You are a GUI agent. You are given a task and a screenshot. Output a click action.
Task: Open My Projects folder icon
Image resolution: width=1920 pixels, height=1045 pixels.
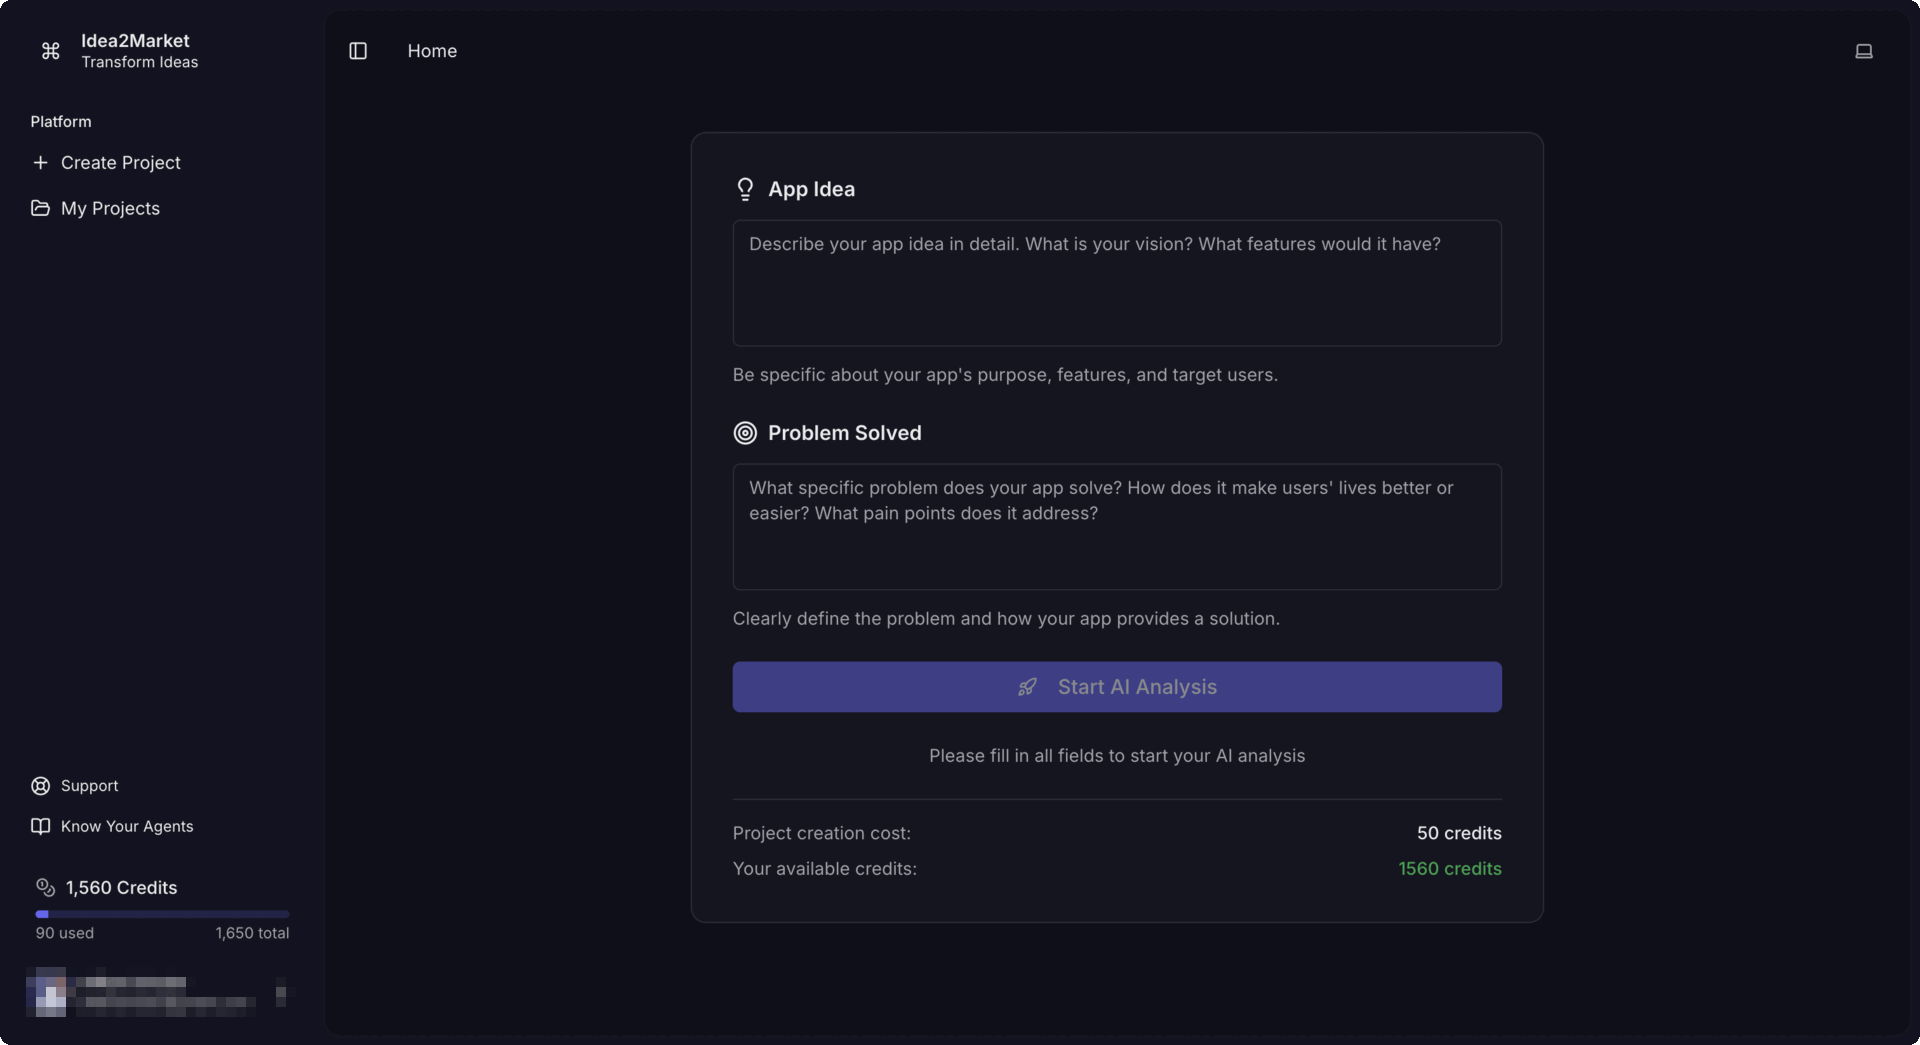40,208
